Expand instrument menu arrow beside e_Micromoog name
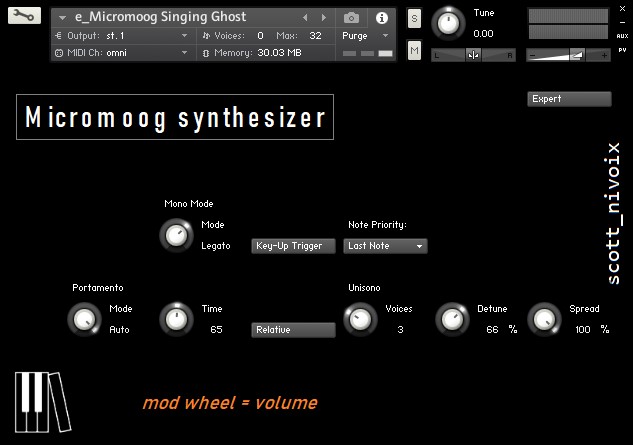633x445 pixels. tap(62, 18)
